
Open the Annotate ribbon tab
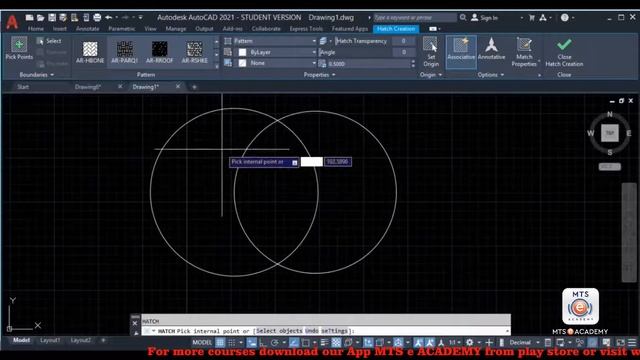(x=87, y=29)
